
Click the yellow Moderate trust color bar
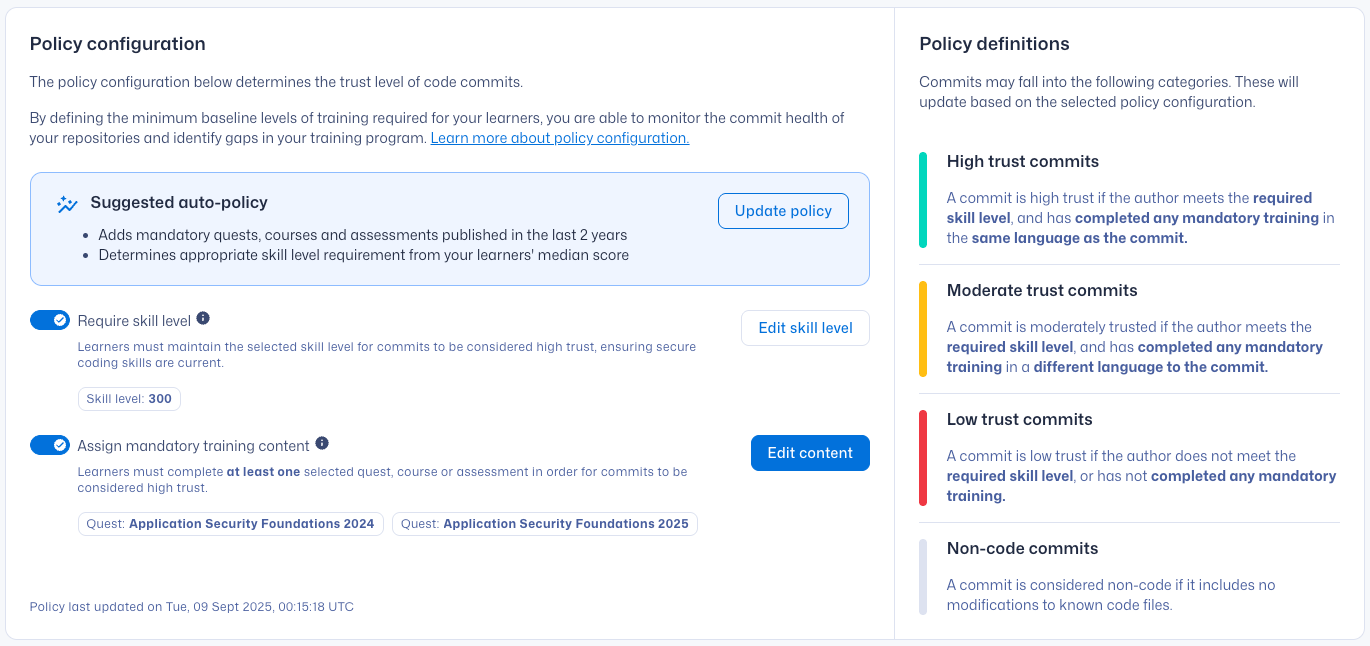[923, 329]
